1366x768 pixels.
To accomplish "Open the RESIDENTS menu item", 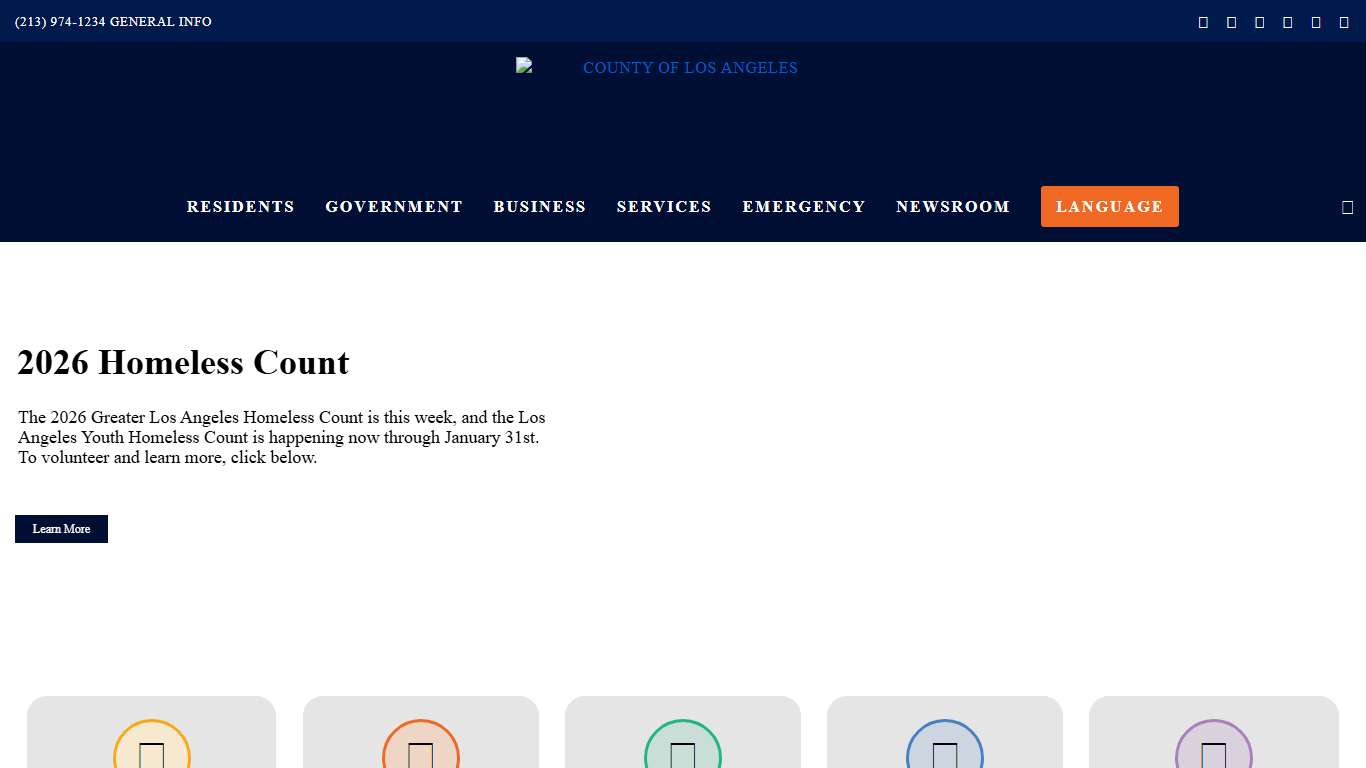I will pyautogui.click(x=240, y=206).
